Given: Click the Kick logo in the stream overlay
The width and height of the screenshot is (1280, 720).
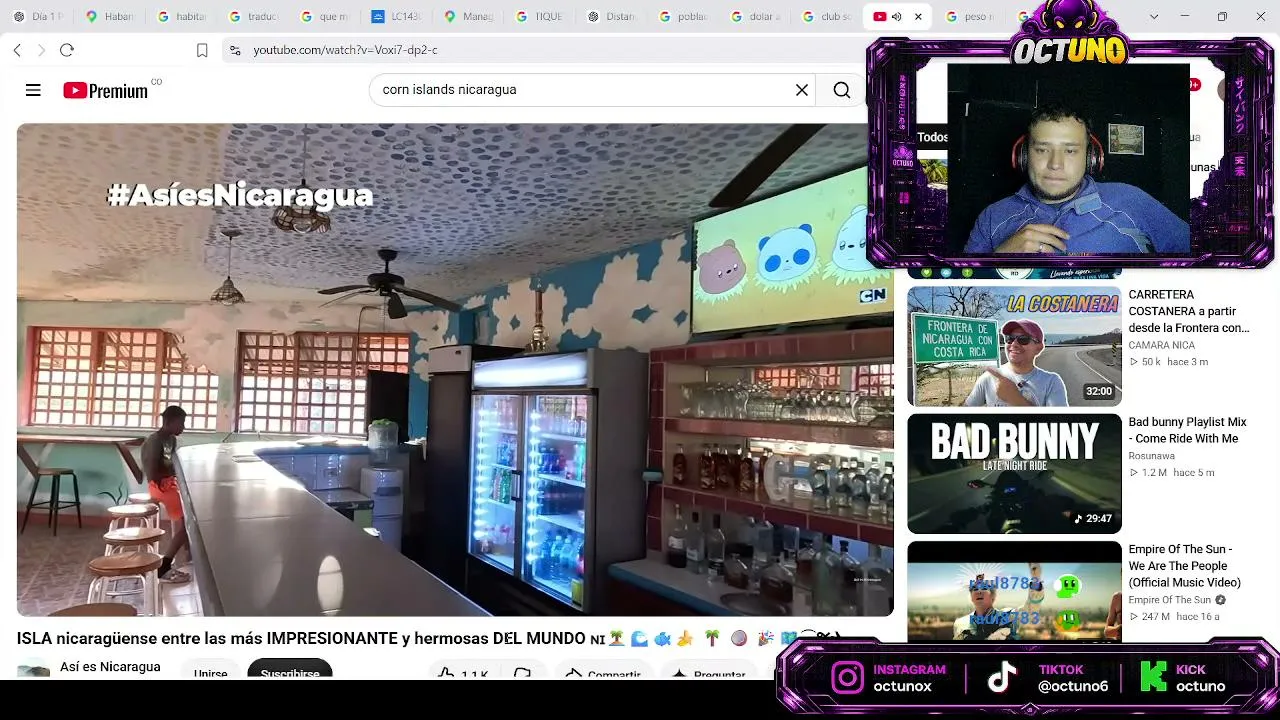Looking at the screenshot, I should [x=1153, y=677].
